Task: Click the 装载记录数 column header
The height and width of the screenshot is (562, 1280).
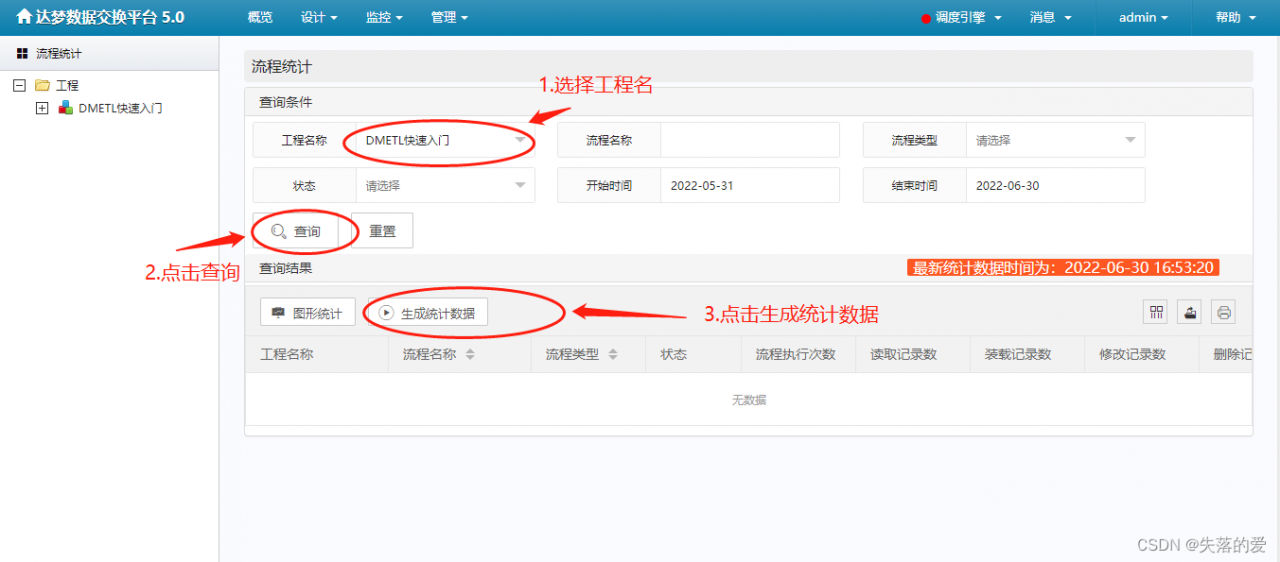Action: point(1018,354)
